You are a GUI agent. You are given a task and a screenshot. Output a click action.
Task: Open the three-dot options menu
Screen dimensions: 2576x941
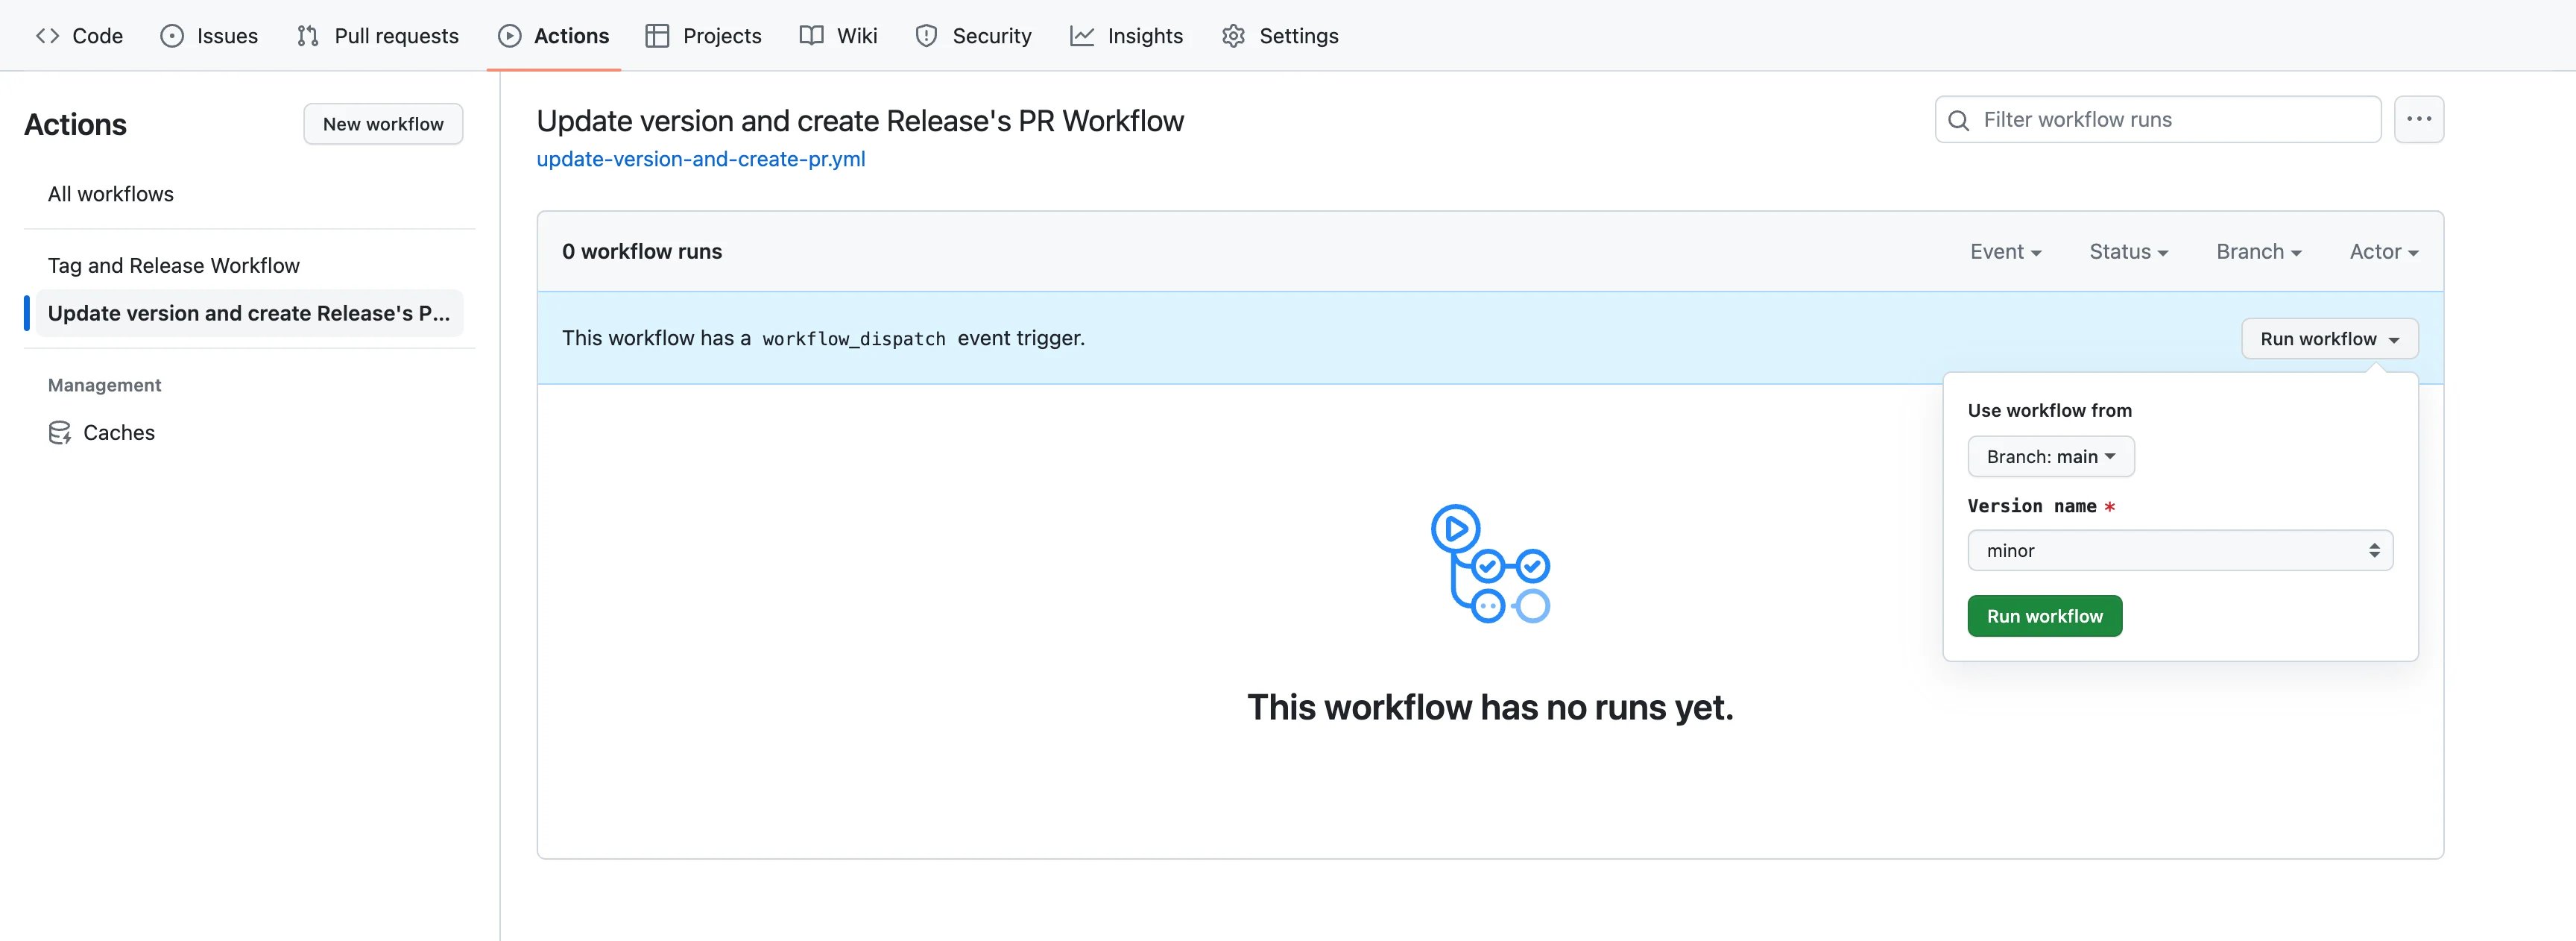[x=2418, y=119]
